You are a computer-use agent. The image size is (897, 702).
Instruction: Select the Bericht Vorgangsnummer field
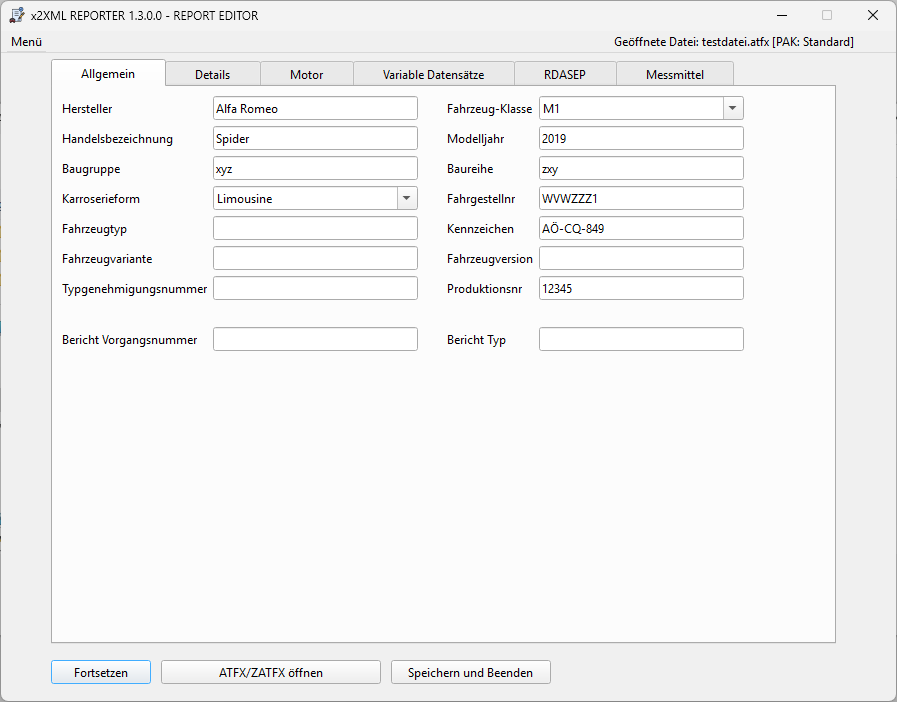coord(315,339)
